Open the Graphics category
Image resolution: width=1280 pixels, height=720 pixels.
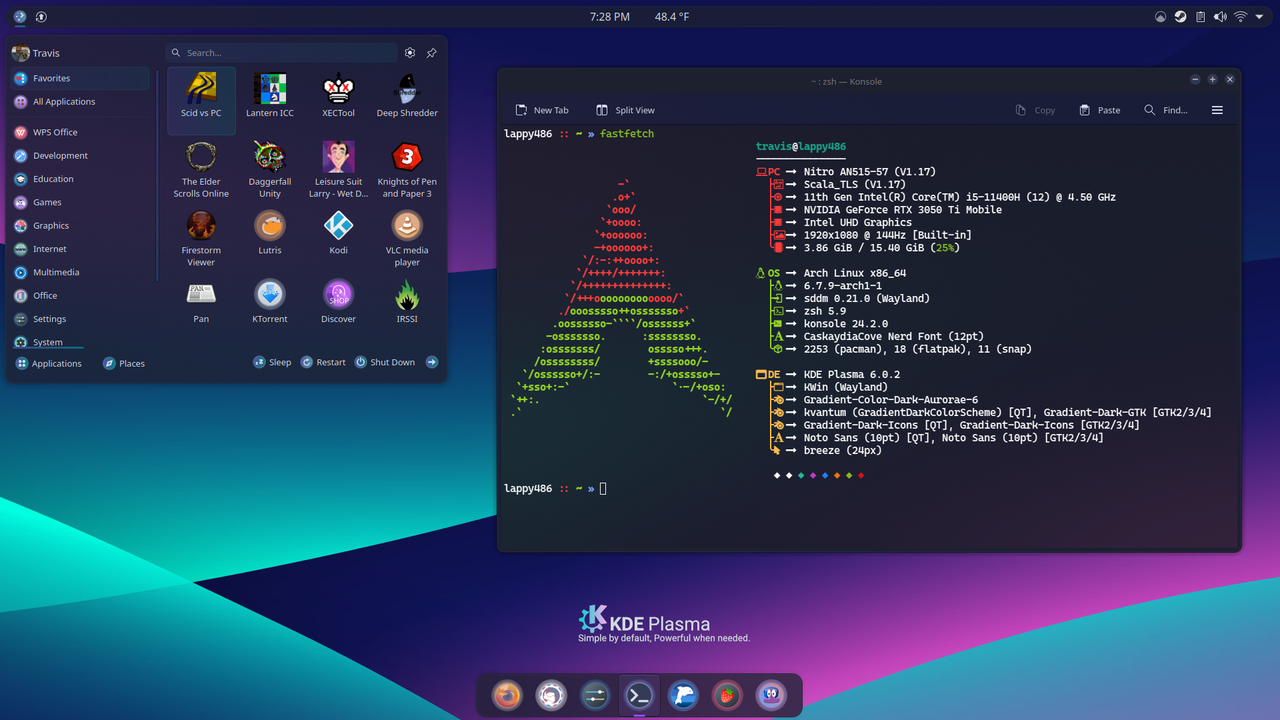[80, 226]
